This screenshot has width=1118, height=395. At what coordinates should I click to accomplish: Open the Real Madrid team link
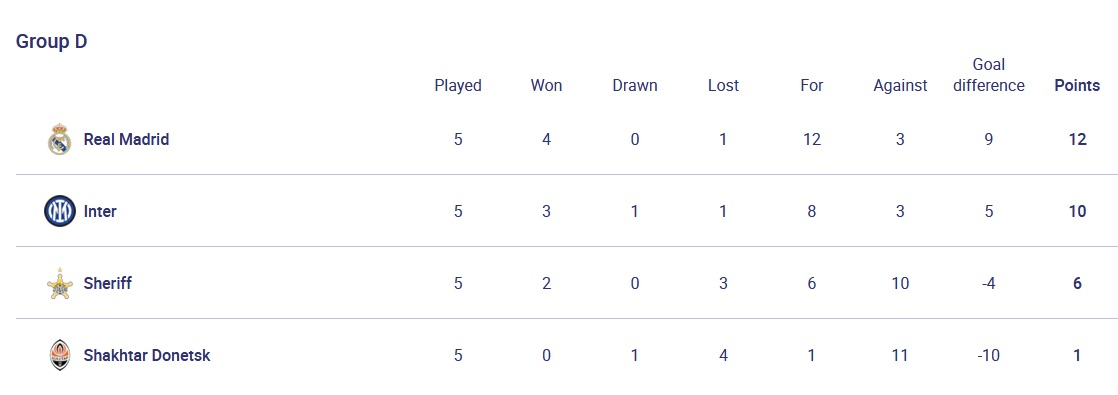point(126,139)
